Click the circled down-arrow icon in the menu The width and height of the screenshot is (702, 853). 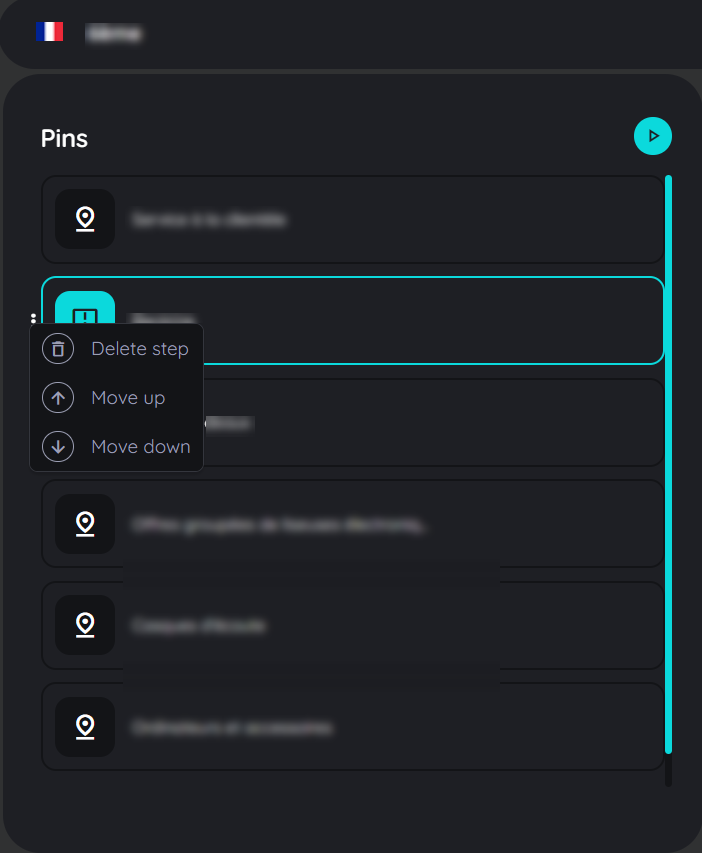point(58,446)
